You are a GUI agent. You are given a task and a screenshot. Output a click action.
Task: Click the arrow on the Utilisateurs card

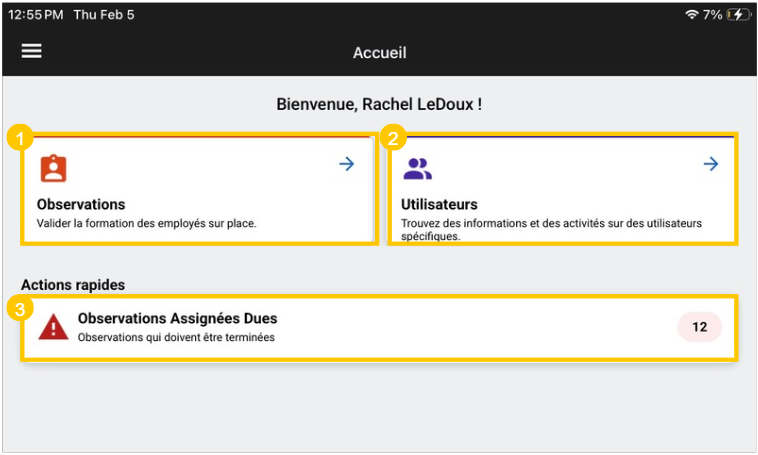pos(711,164)
